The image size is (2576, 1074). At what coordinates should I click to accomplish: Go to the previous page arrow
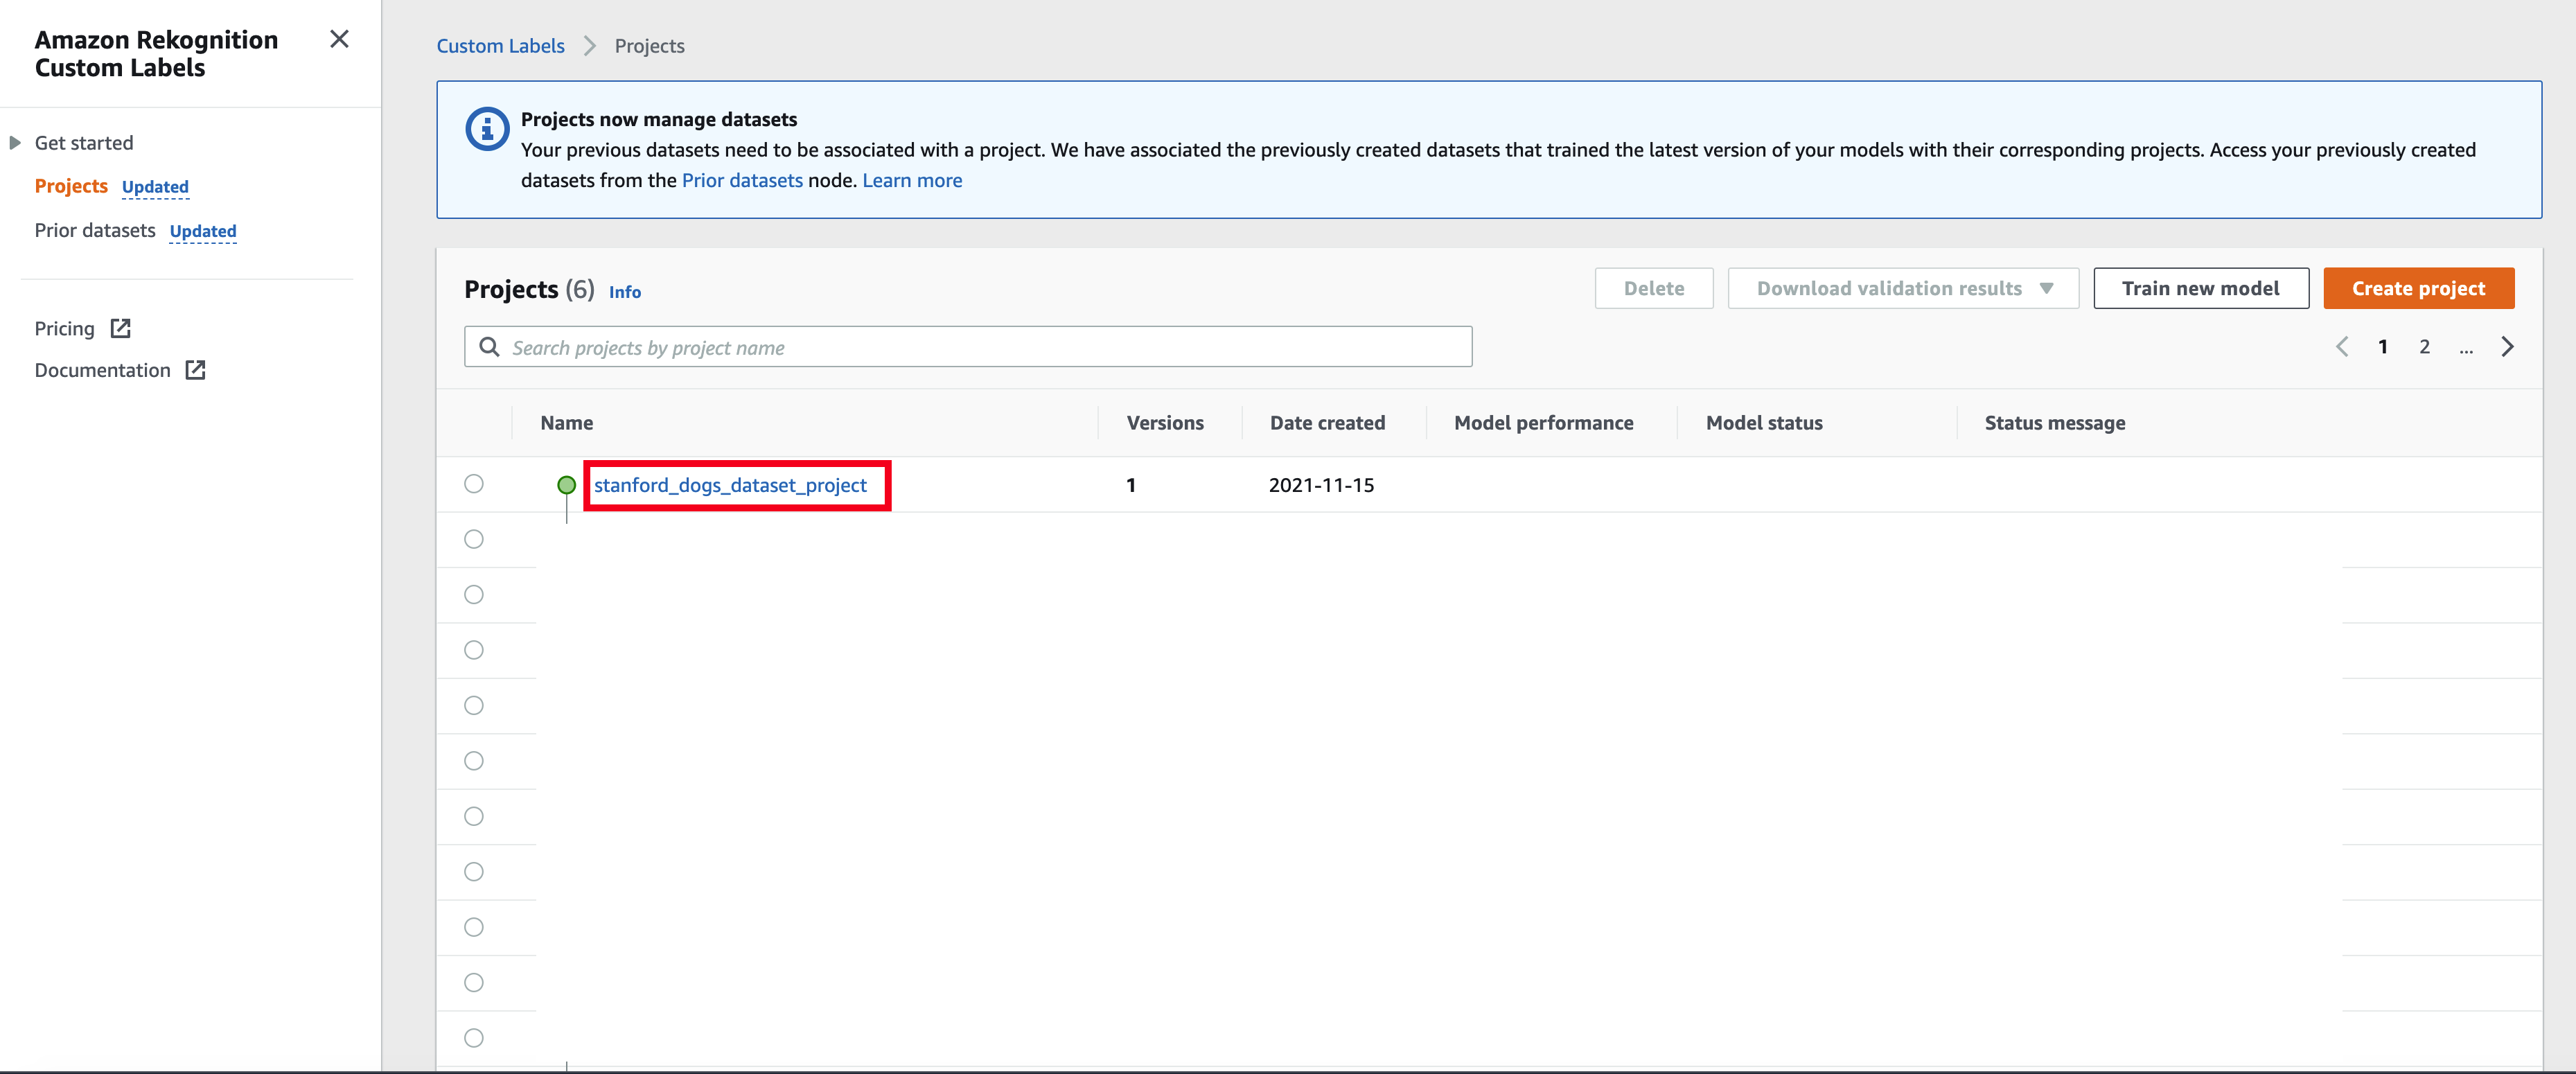click(2342, 347)
